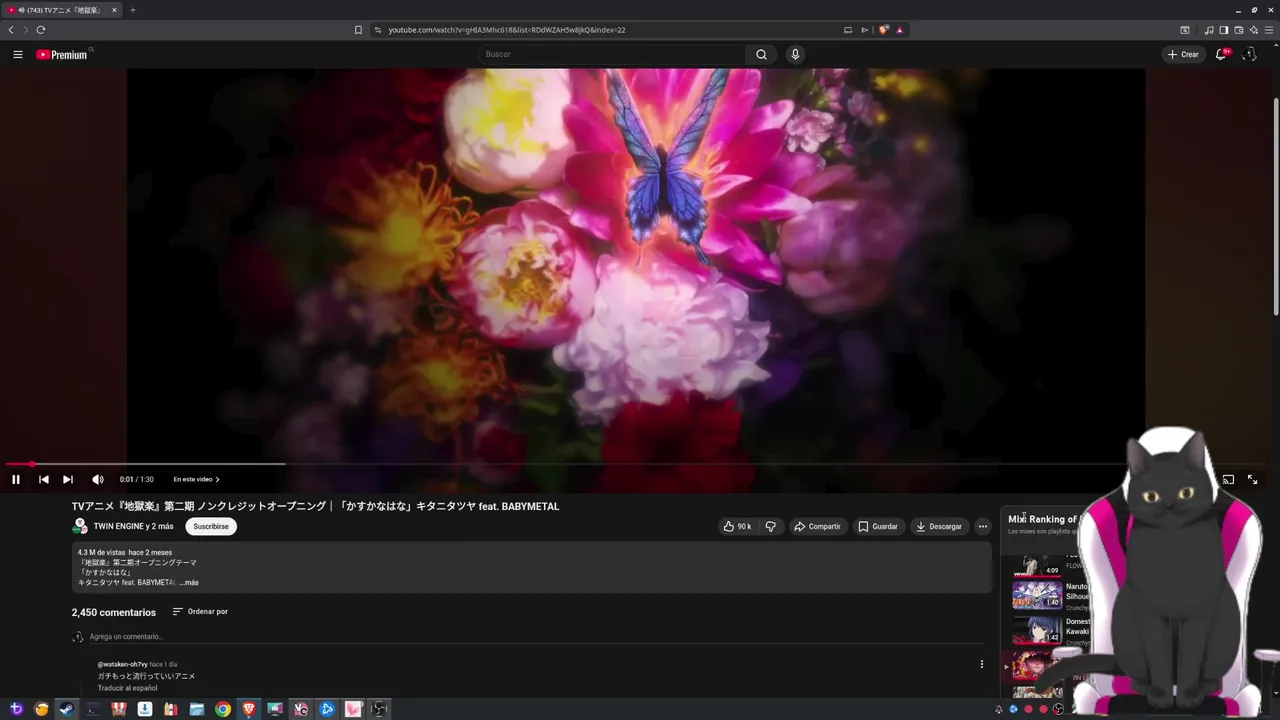
Task: Reload the current page
Action: [x=40, y=30]
